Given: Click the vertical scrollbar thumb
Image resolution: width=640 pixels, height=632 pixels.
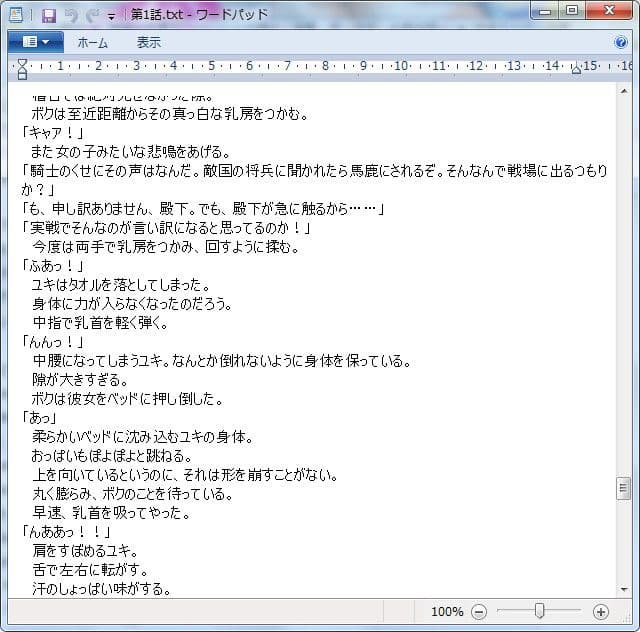Looking at the screenshot, I should click(x=624, y=488).
